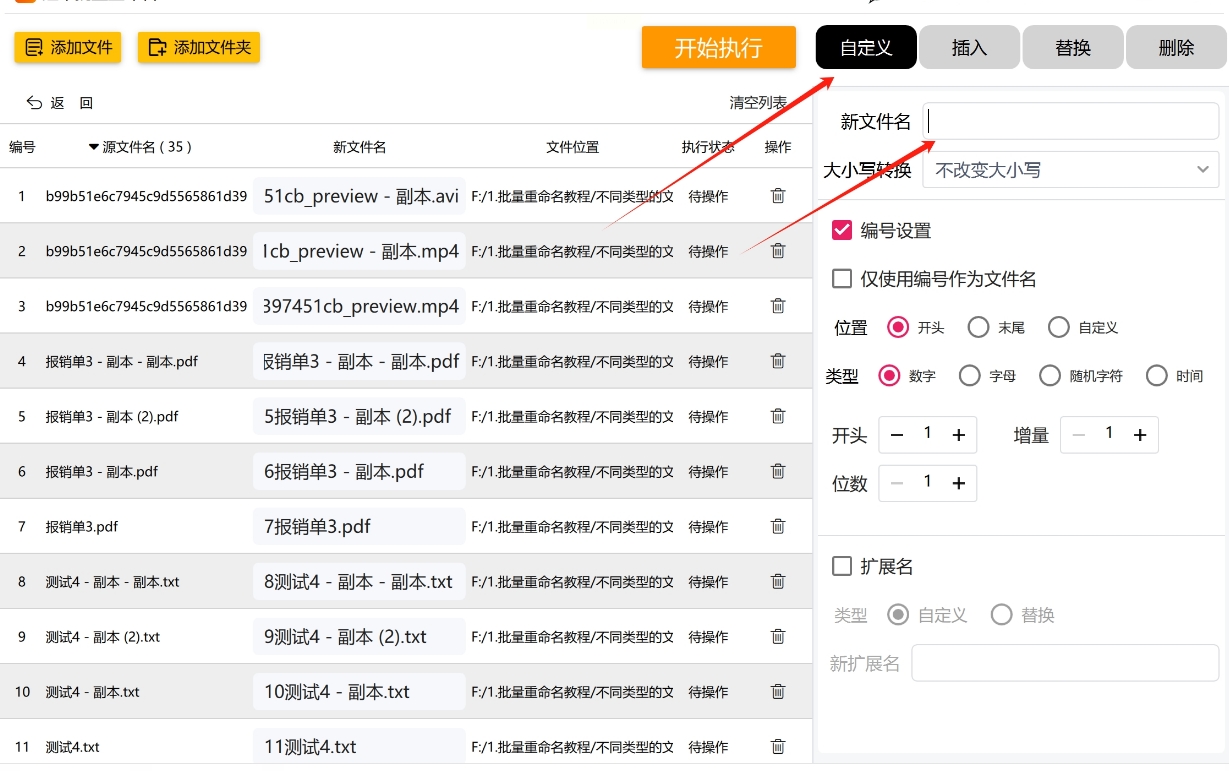Image resolution: width=1229 pixels, height=771 pixels.
Task: Select source file 报销单3 - 副本 (2).pdf
Action: 112,416
